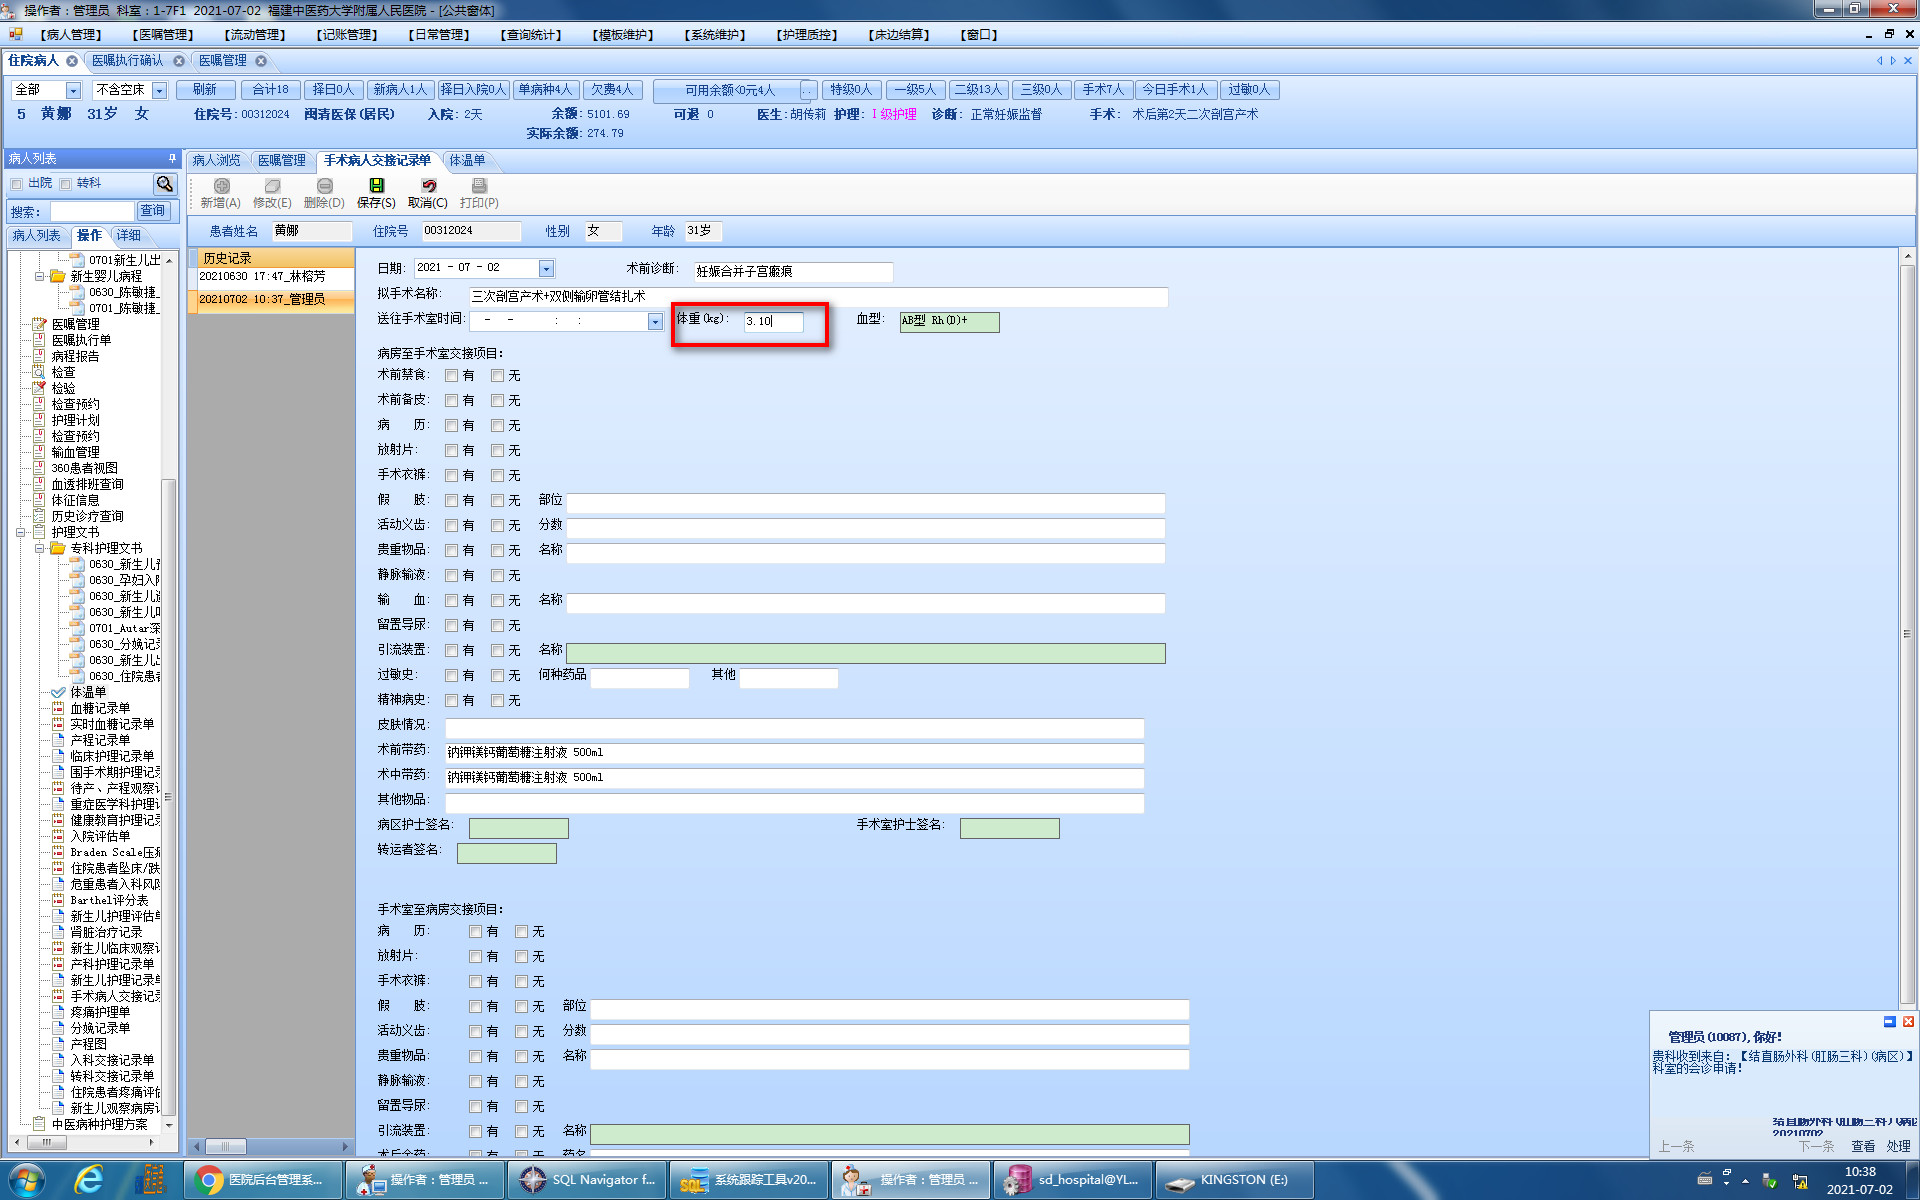Click the 取消(C) cancel icon
Image resolution: width=1920 pixels, height=1200 pixels.
428,186
